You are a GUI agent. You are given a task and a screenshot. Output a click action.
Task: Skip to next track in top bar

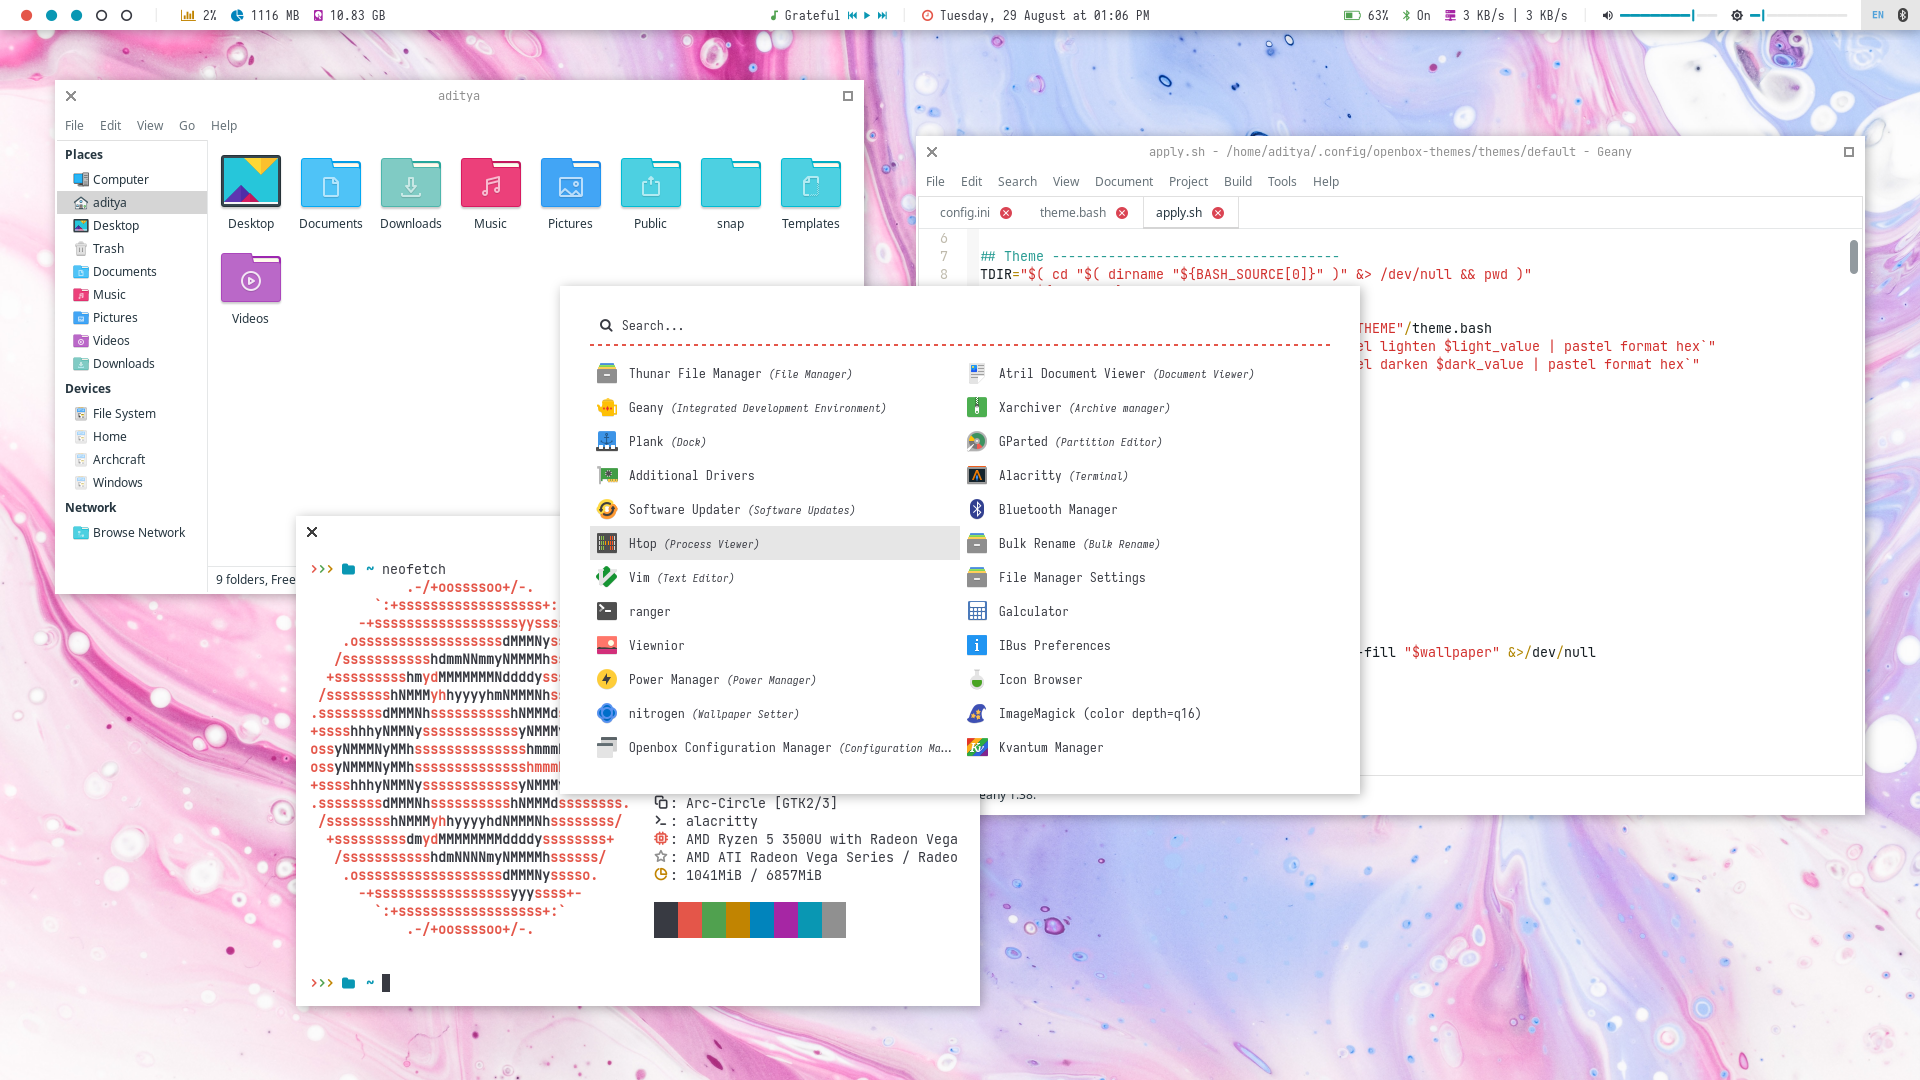pyautogui.click(x=882, y=15)
